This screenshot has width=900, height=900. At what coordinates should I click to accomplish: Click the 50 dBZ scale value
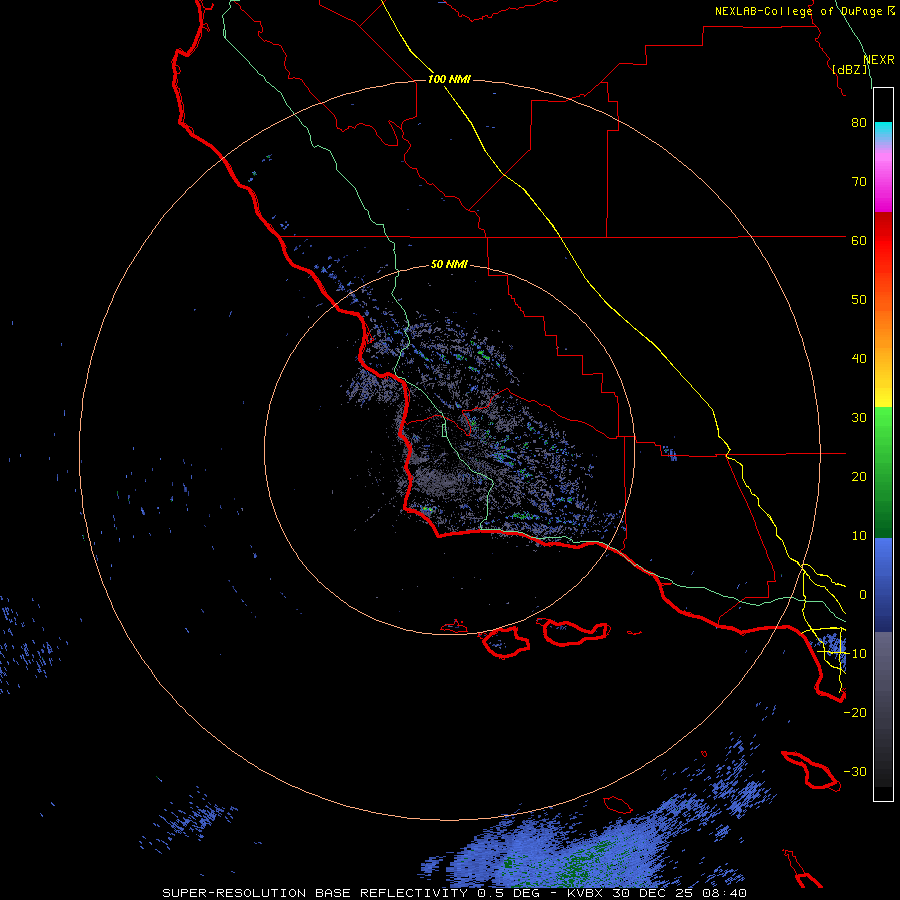[859, 300]
